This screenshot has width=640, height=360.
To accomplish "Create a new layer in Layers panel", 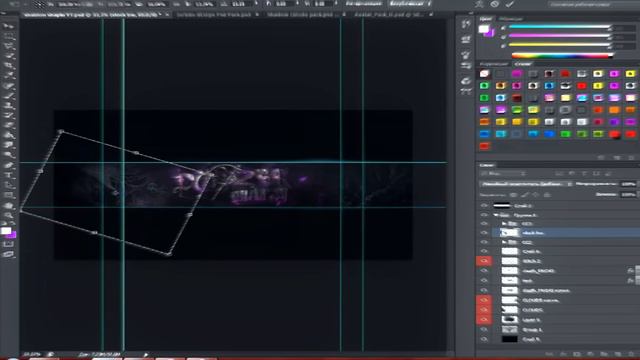I will pyautogui.click(x=617, y=353).
